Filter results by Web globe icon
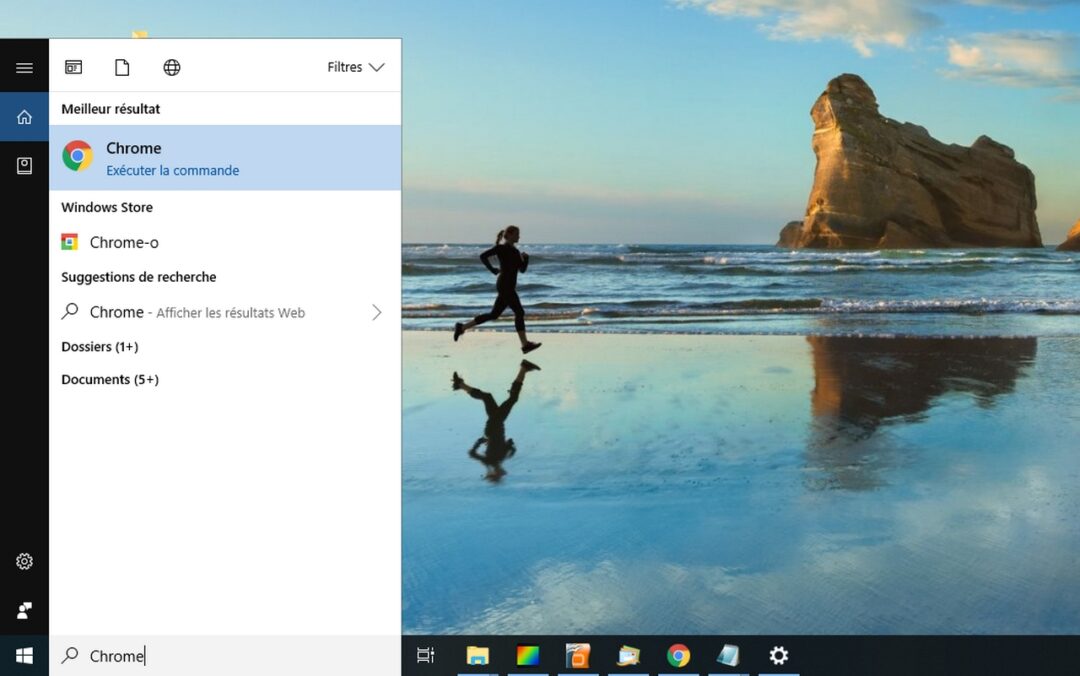The height and width of the screenshot is (676, 1080). 172,68
